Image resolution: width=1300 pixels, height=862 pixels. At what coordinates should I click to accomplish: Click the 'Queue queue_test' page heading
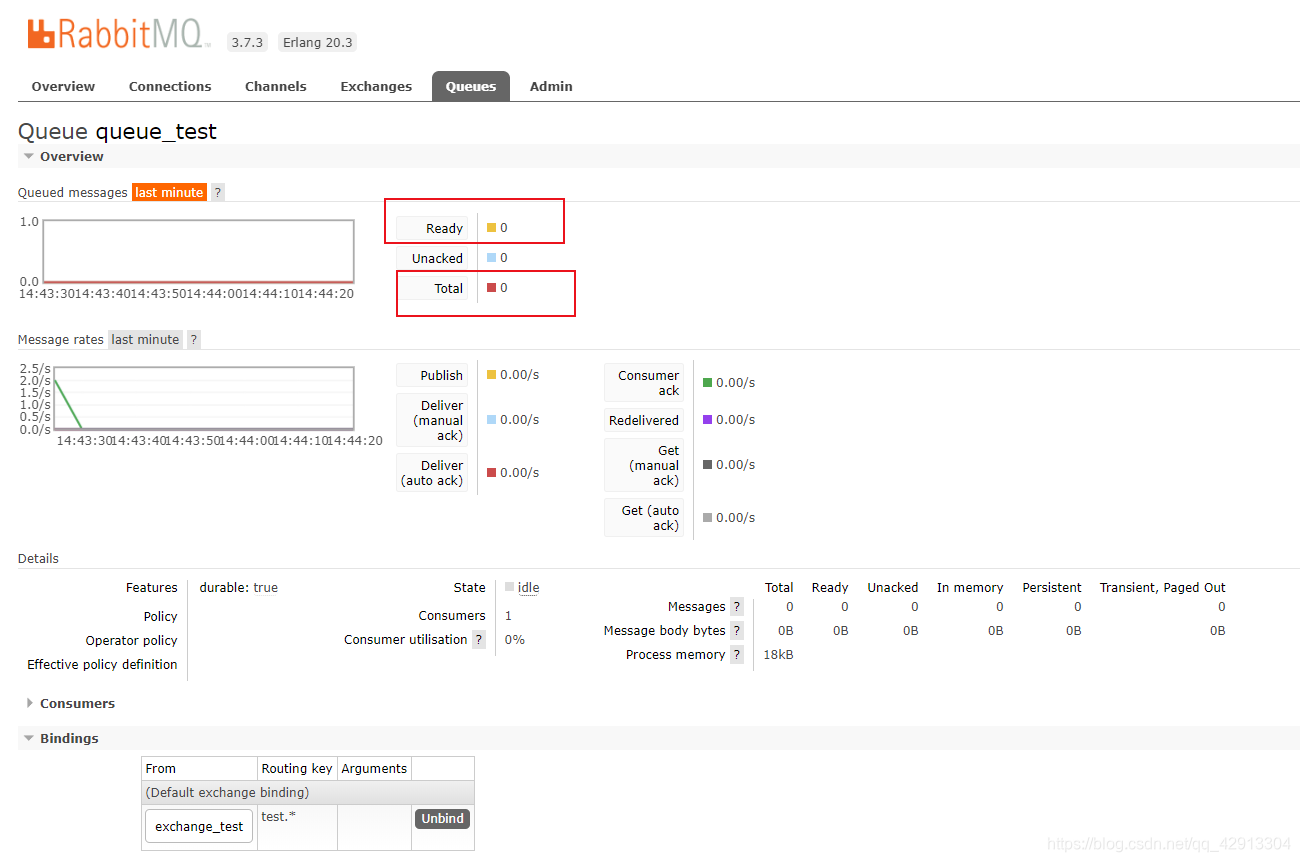[117, 131]
